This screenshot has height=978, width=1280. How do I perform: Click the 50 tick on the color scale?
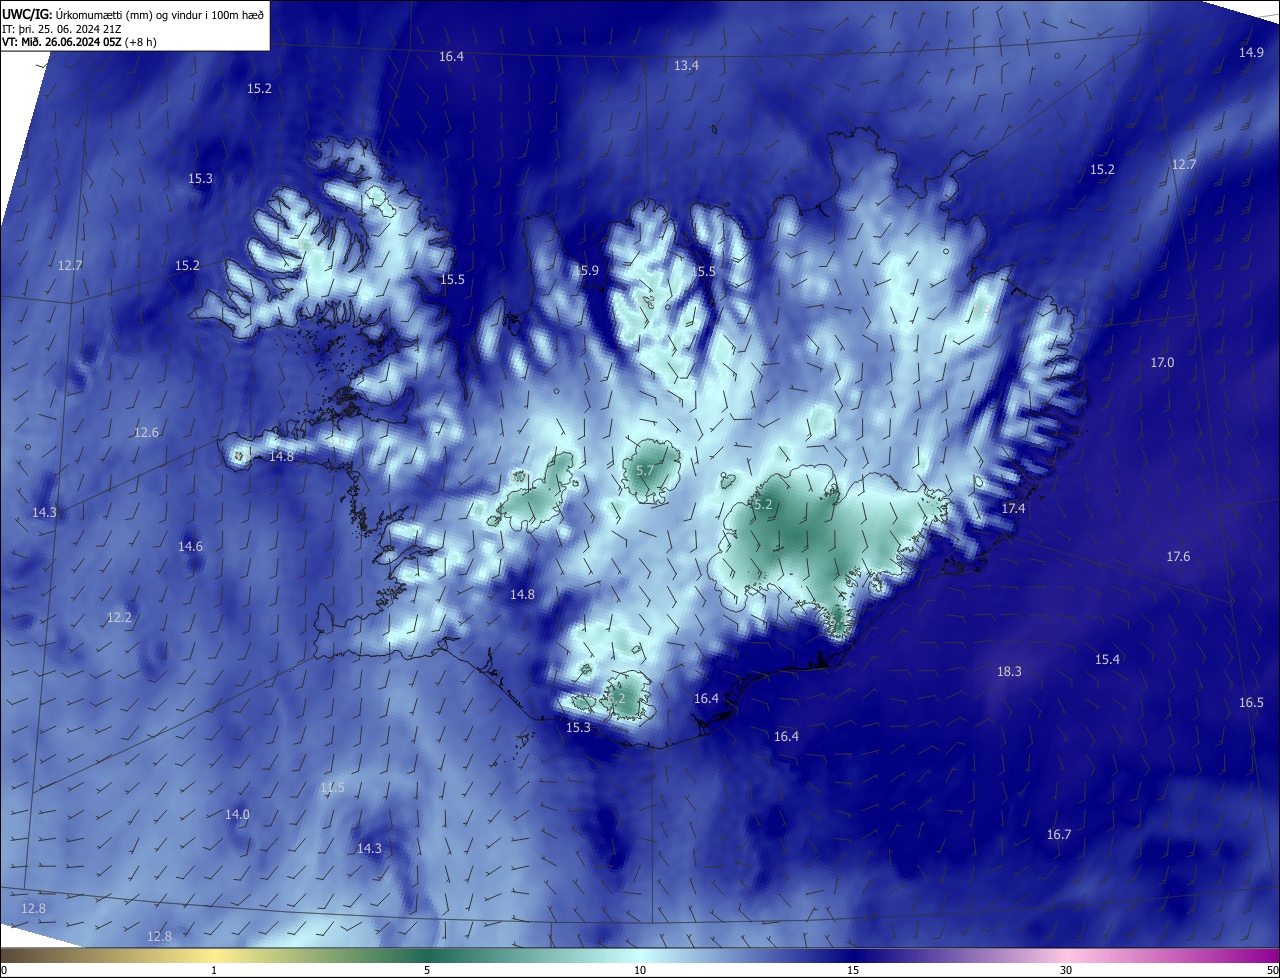coord(1272,970)
